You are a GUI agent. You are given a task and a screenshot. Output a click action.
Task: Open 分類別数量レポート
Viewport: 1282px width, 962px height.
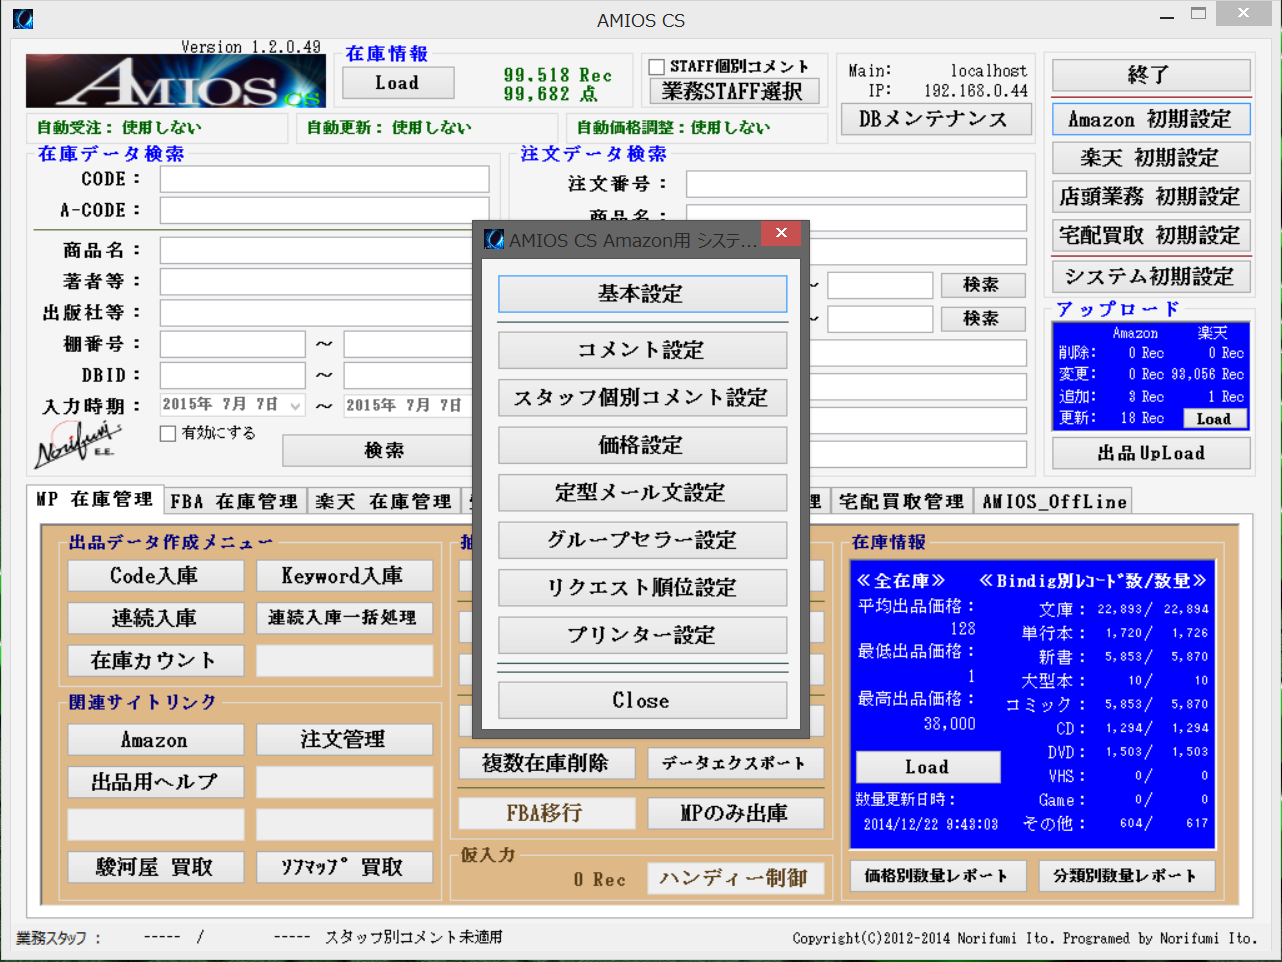coord(1126,876)
